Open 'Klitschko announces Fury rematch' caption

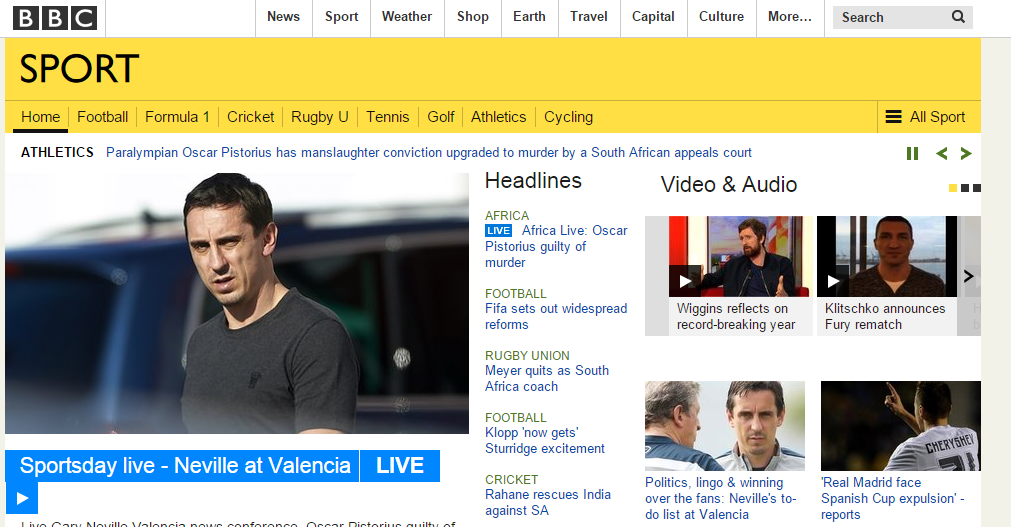pos(885,317)
